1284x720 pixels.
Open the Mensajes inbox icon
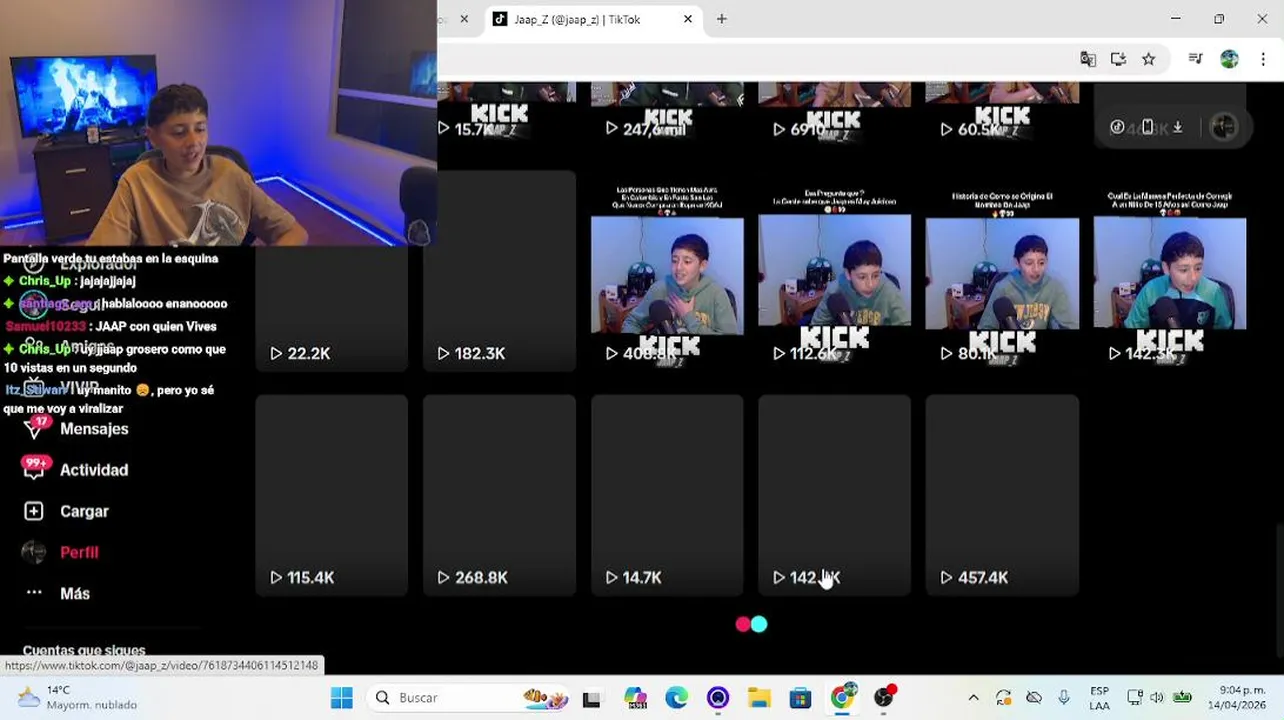34,428
